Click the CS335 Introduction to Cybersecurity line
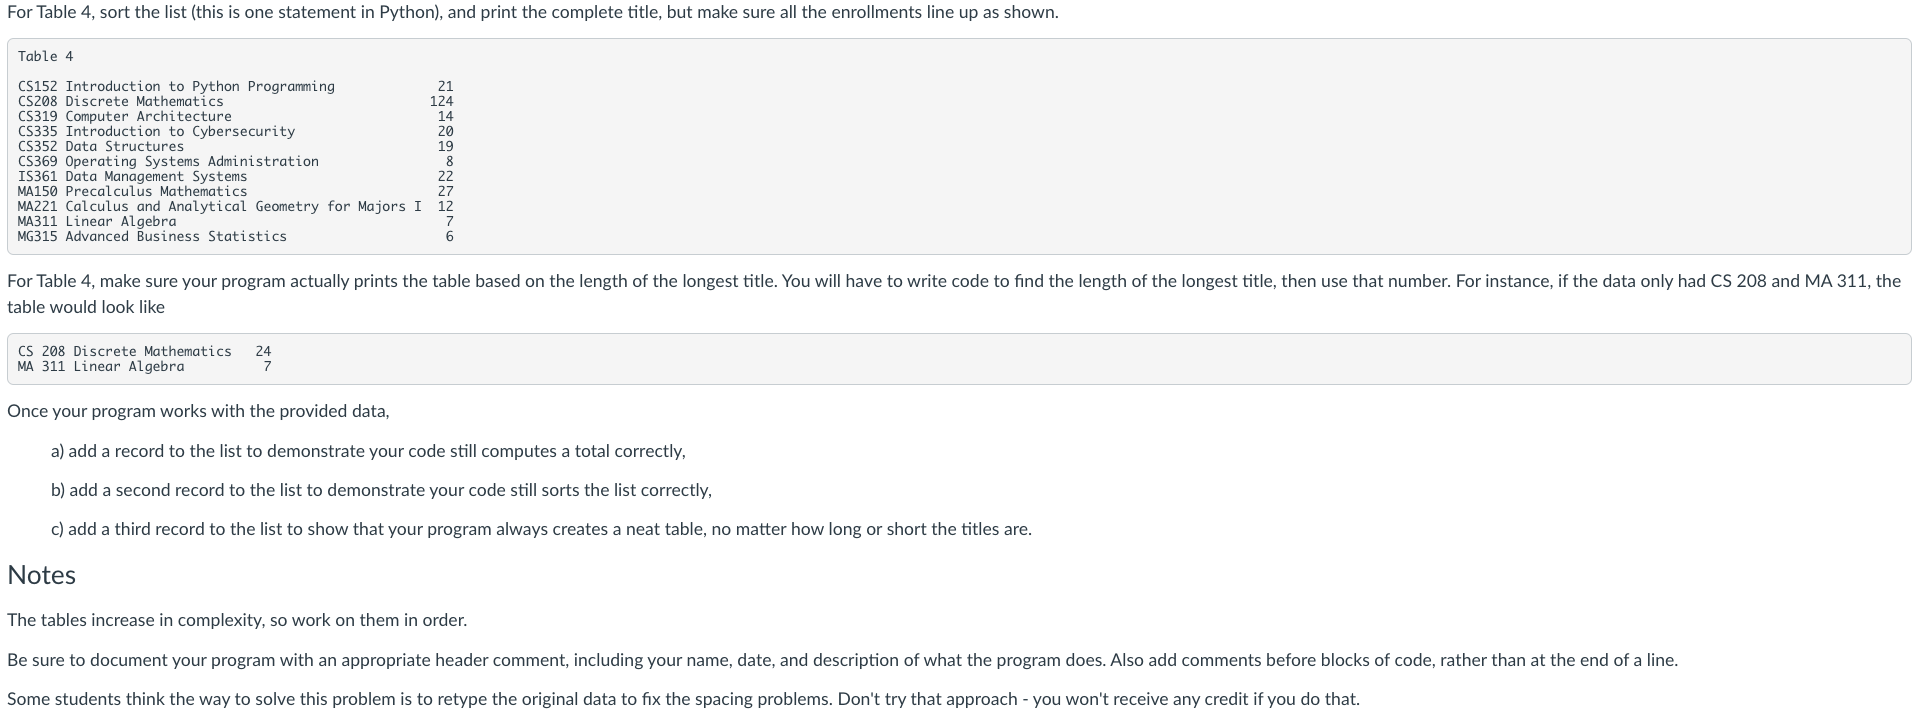This screenshot has width=1913, height=721. click(x=156, y=131)
